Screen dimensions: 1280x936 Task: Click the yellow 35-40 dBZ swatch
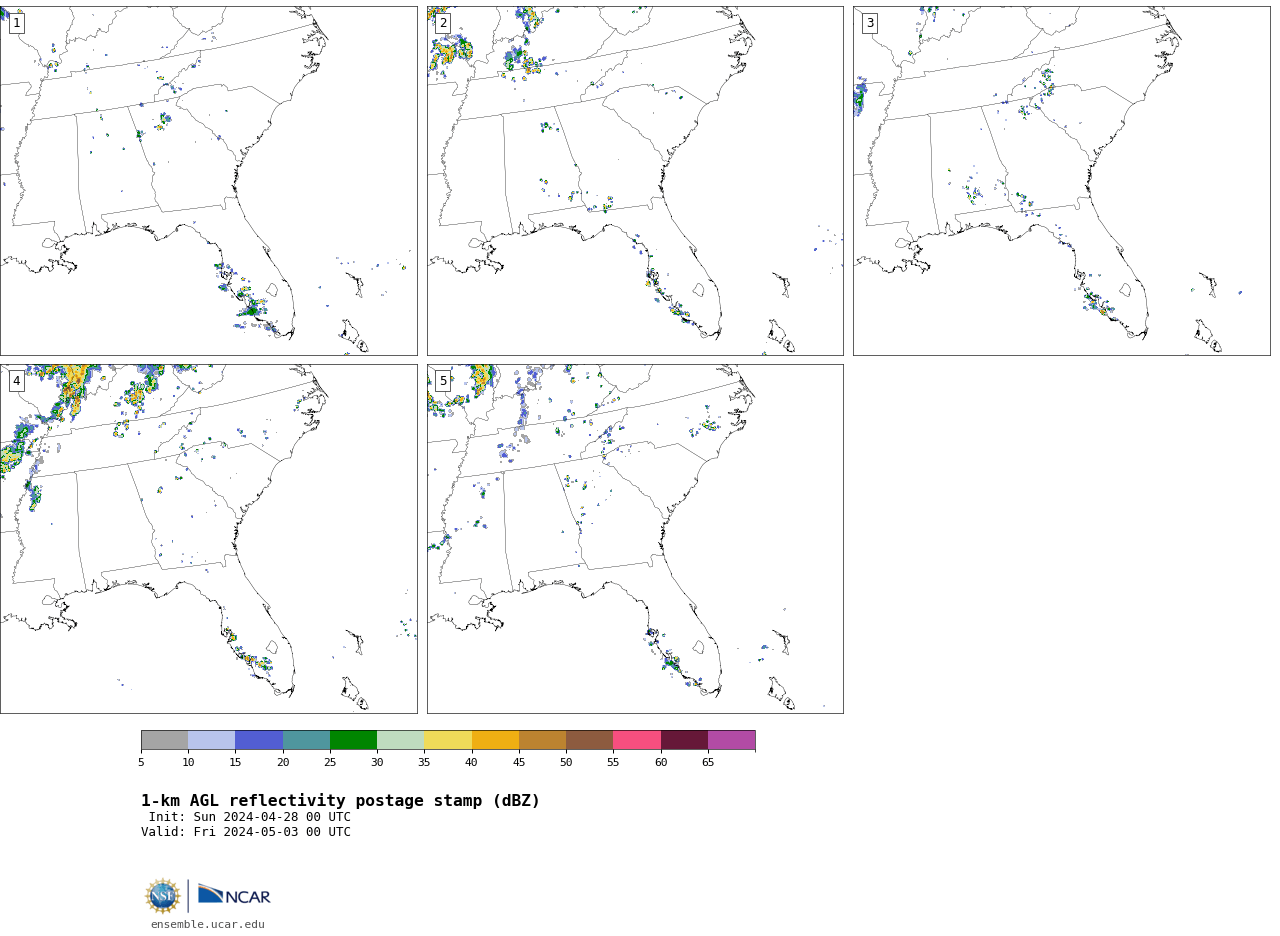pyautogui.click(x=448, y=740)
